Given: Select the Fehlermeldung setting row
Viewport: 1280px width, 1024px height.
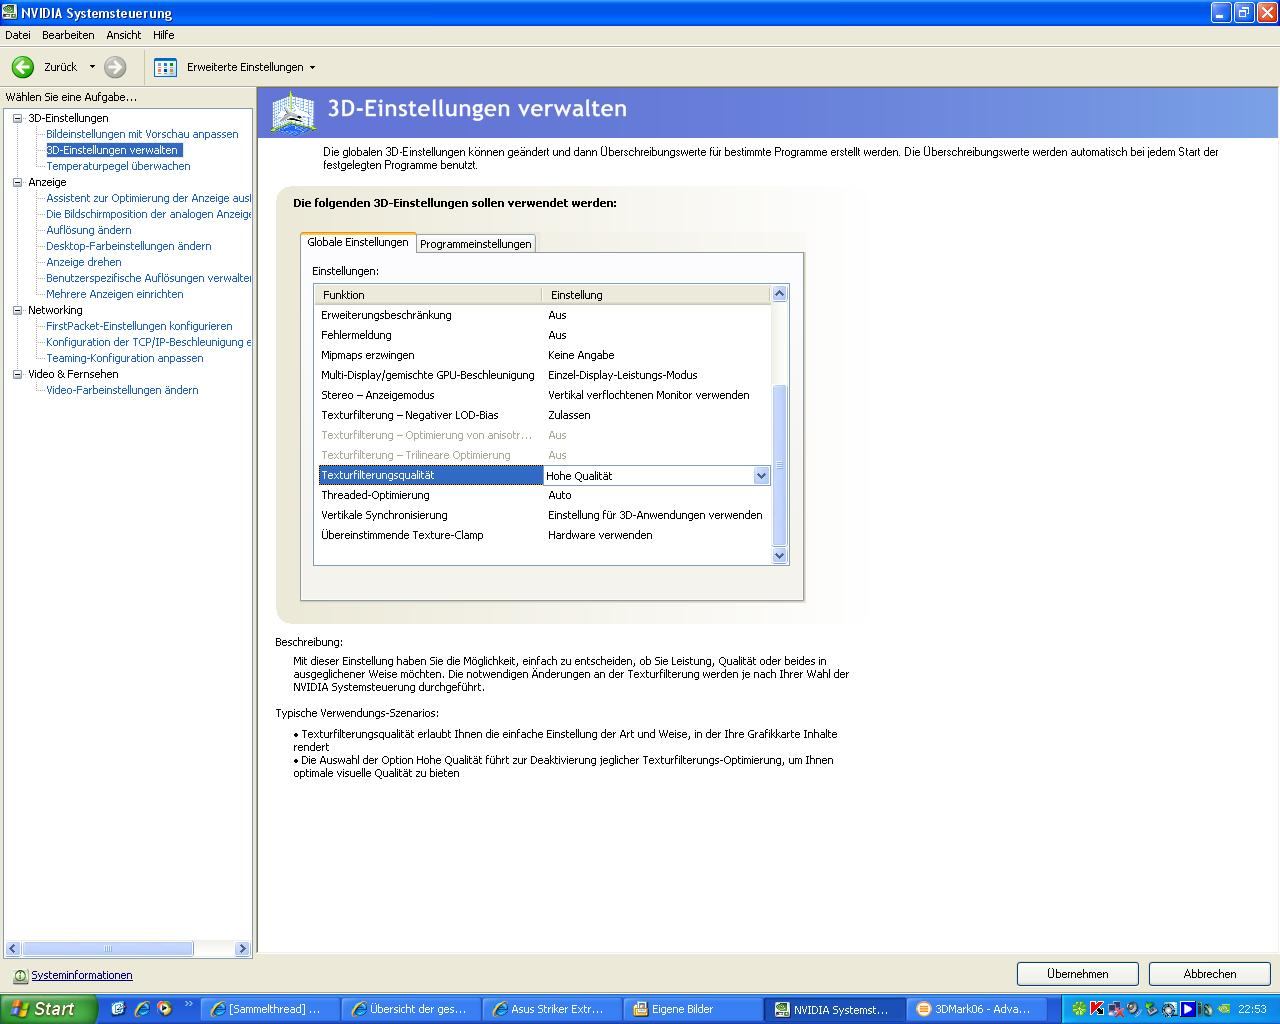Looking at the screenshot, I should coord(543,335).
